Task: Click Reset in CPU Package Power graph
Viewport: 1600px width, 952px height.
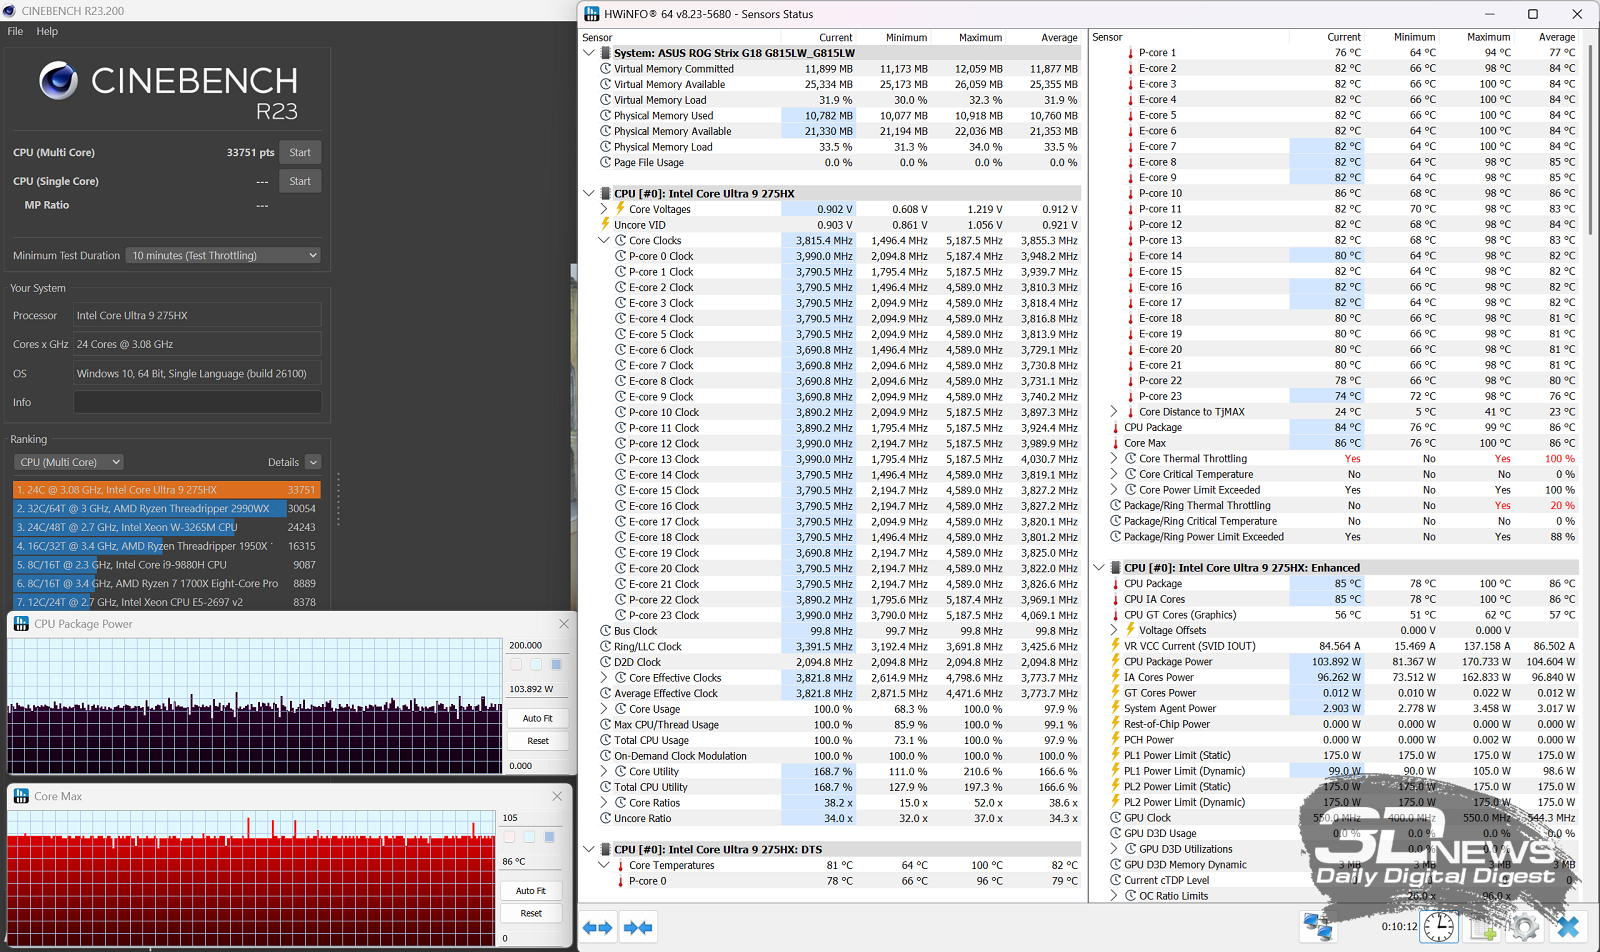Action: pos(537,741)
